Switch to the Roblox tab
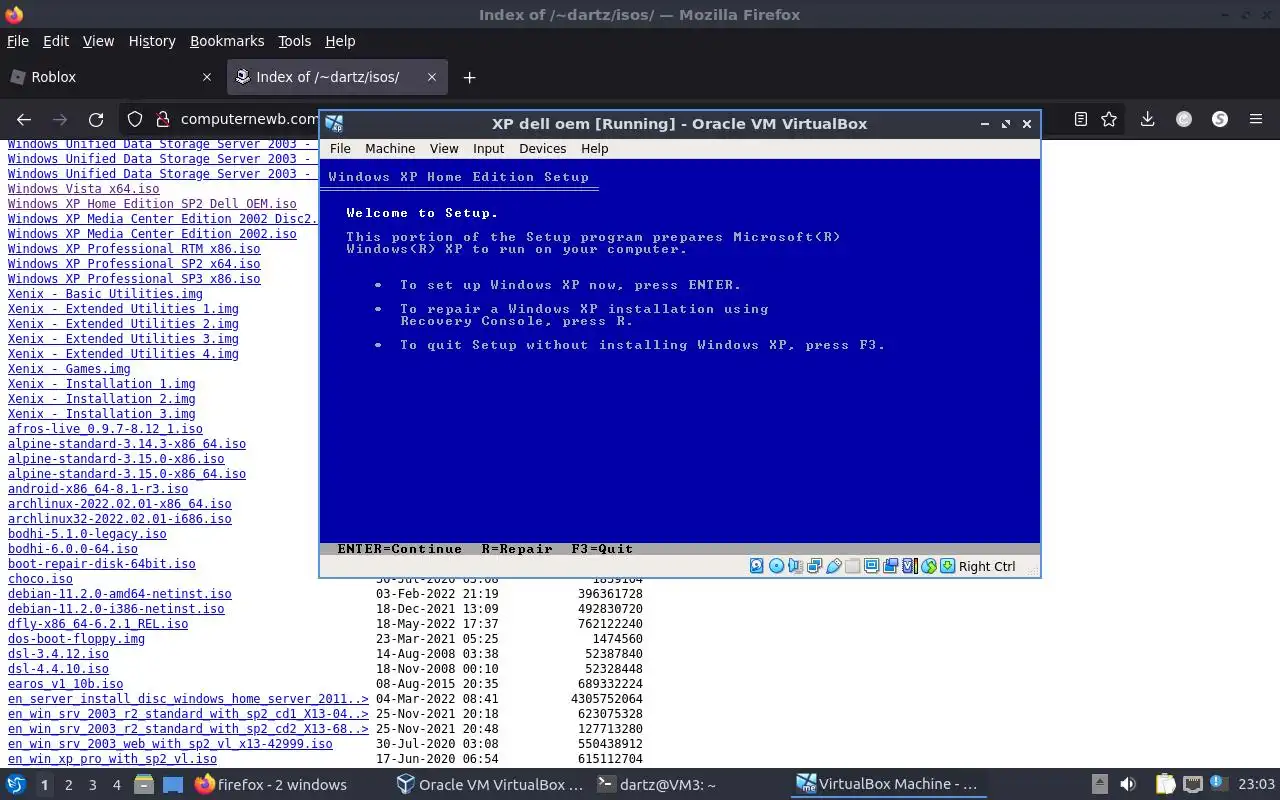The image size is (1280, 800). [110, 77]
